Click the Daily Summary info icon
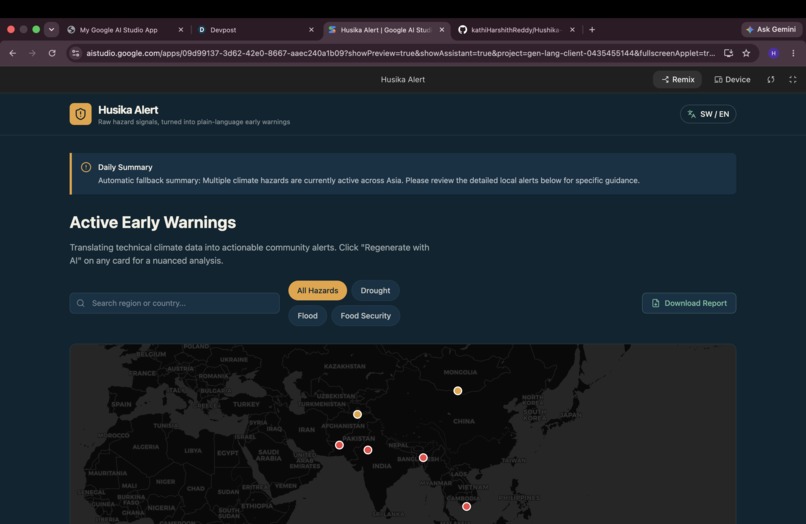This screenshot has height=524, width=806. click(x=86, y=167)
